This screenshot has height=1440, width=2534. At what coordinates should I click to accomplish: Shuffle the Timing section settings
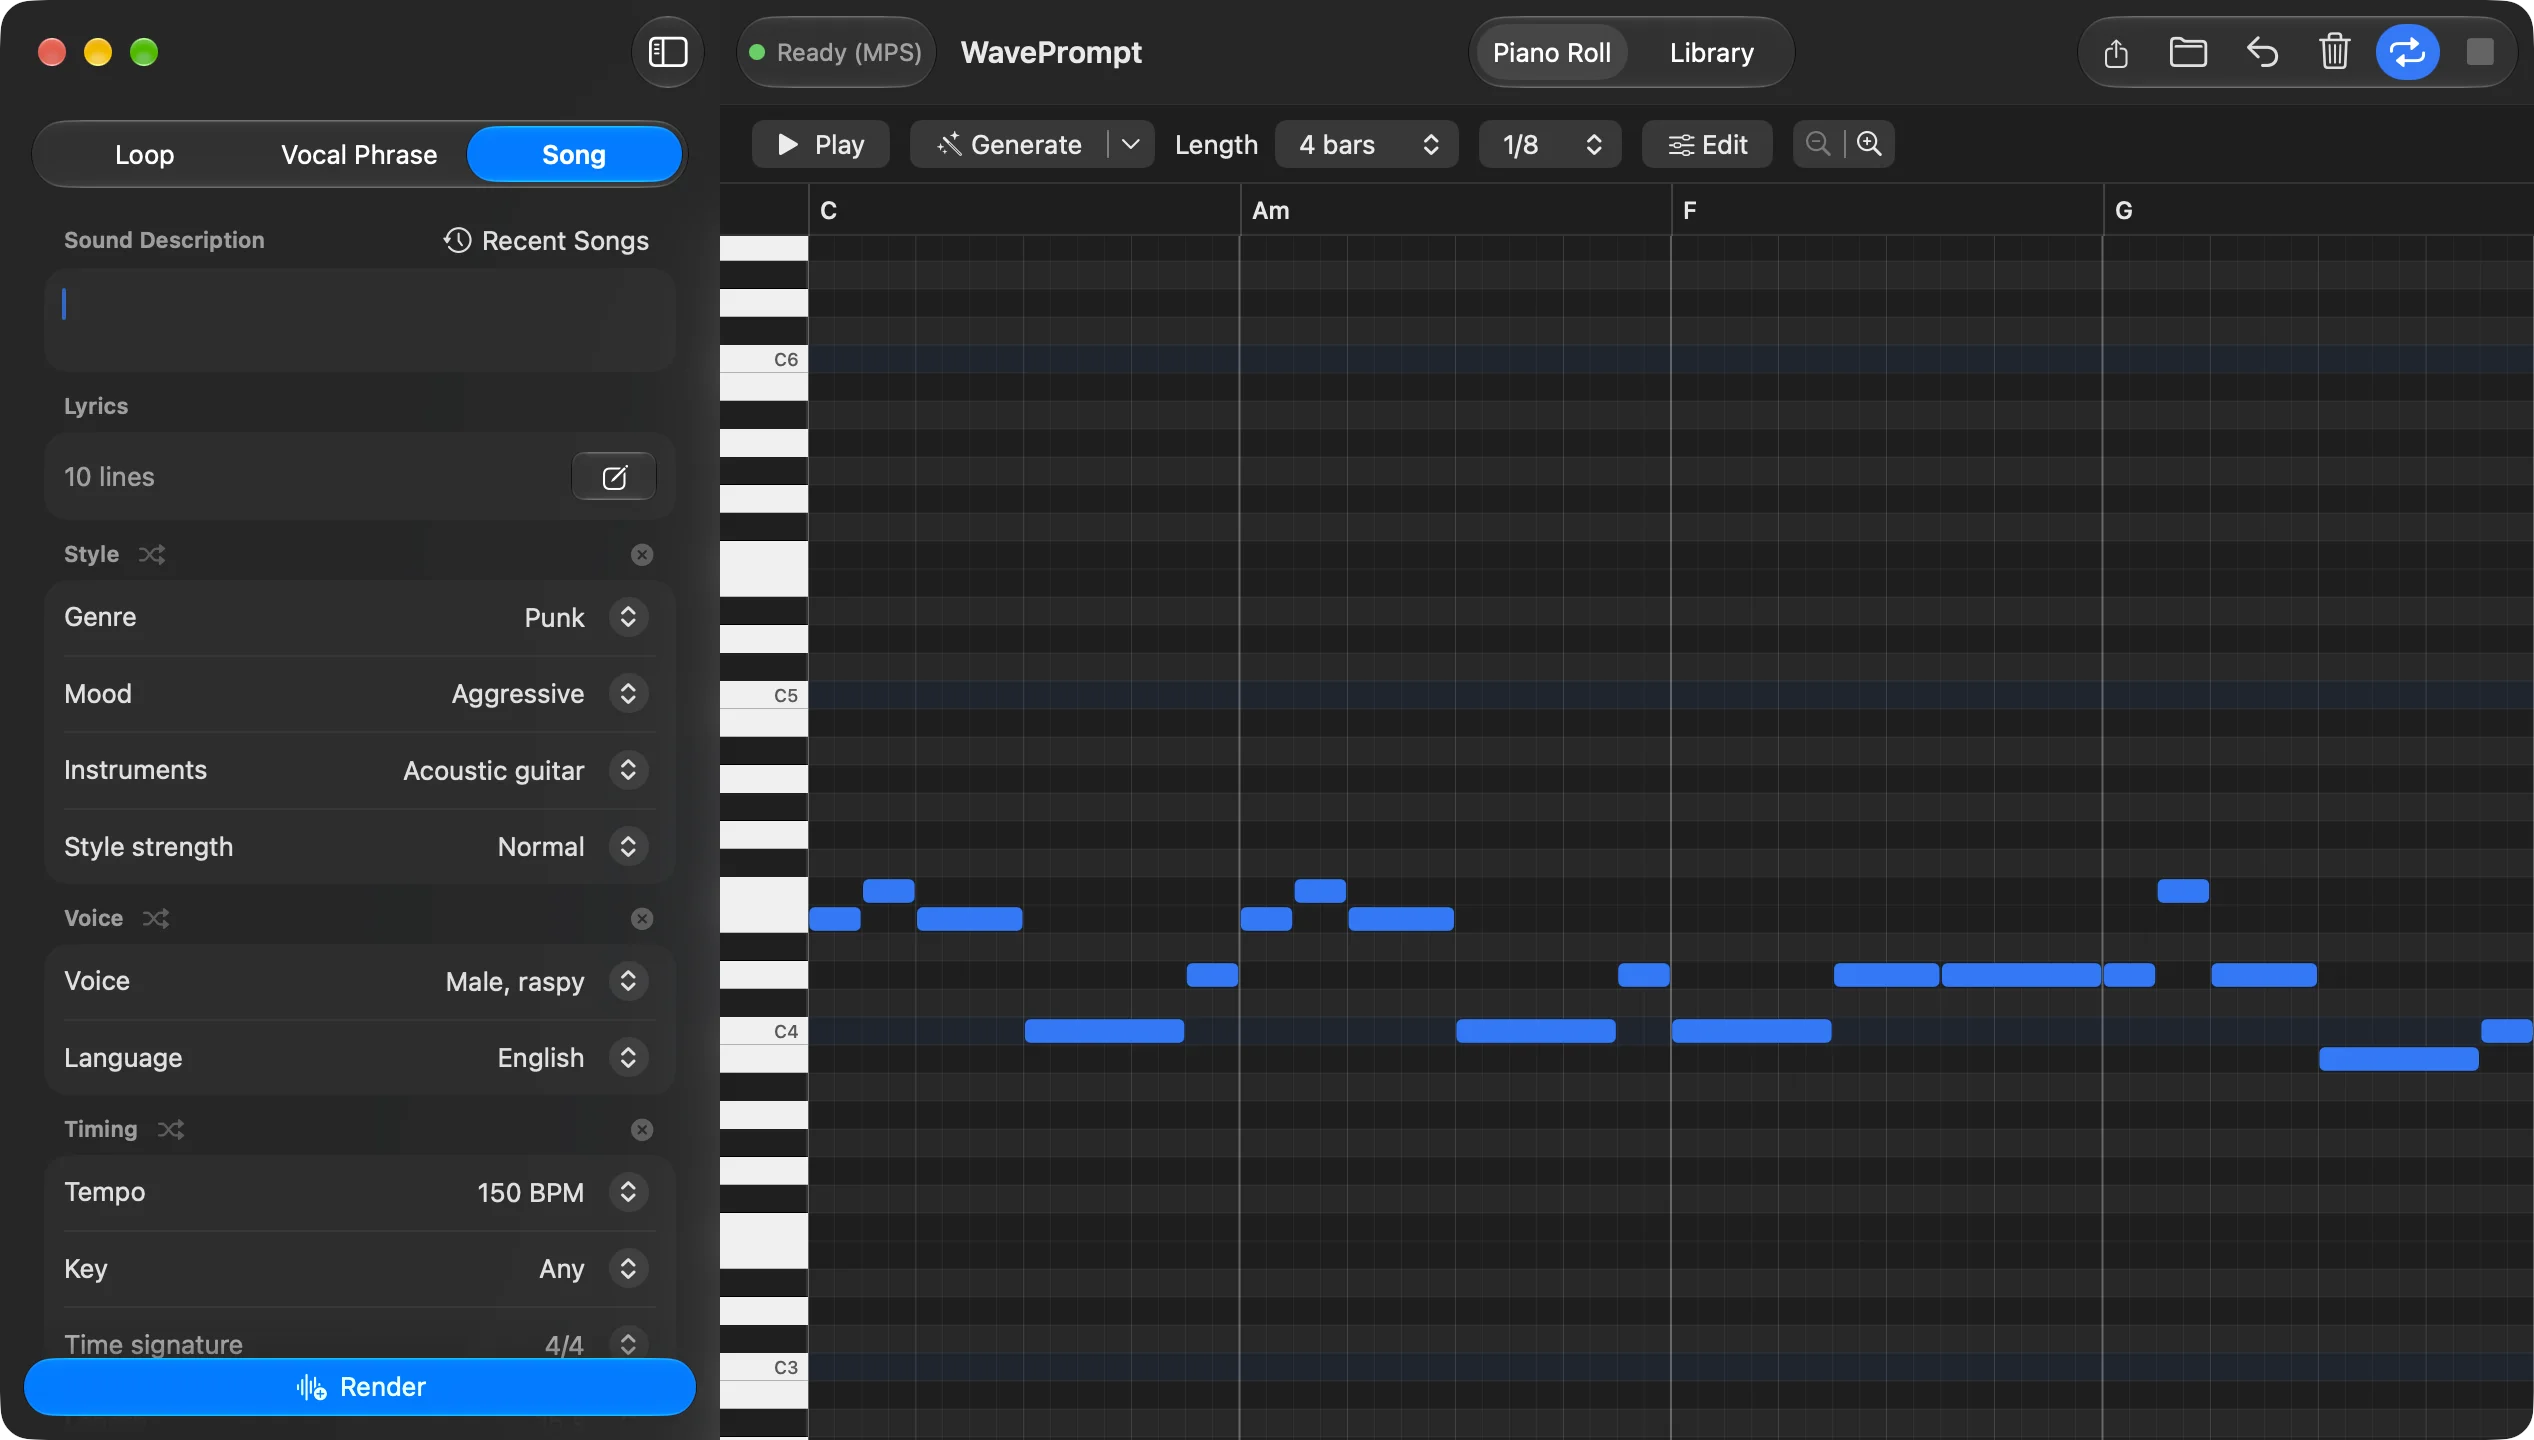(171, 1129)
